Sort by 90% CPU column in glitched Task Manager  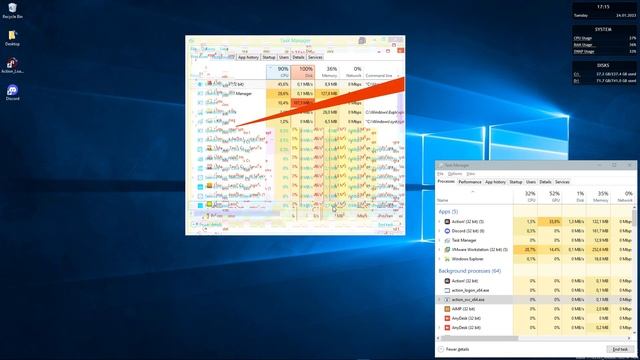tap(278, 72)
